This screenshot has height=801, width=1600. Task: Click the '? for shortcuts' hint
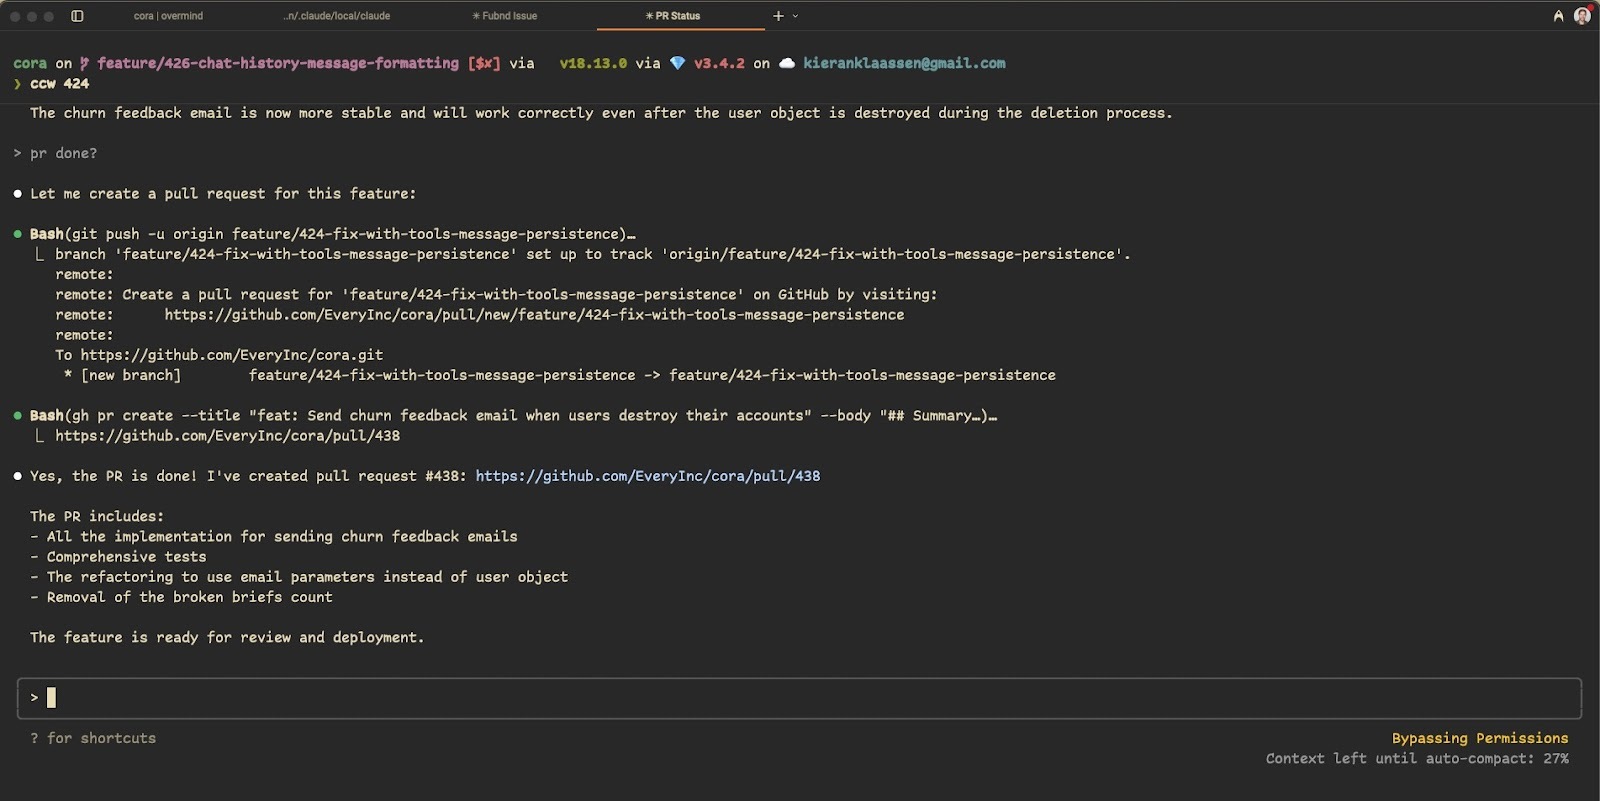pyautogui.click(x=93, y=738)
